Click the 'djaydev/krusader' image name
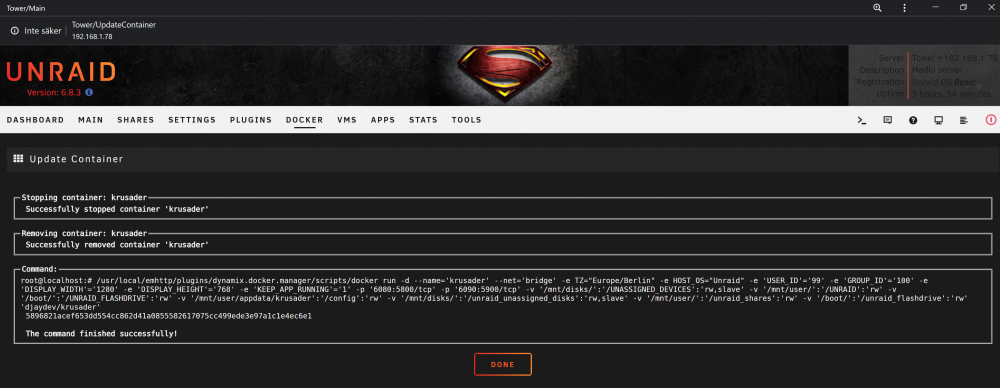This screenshot has height=388, width=1000. coord(60,307)
